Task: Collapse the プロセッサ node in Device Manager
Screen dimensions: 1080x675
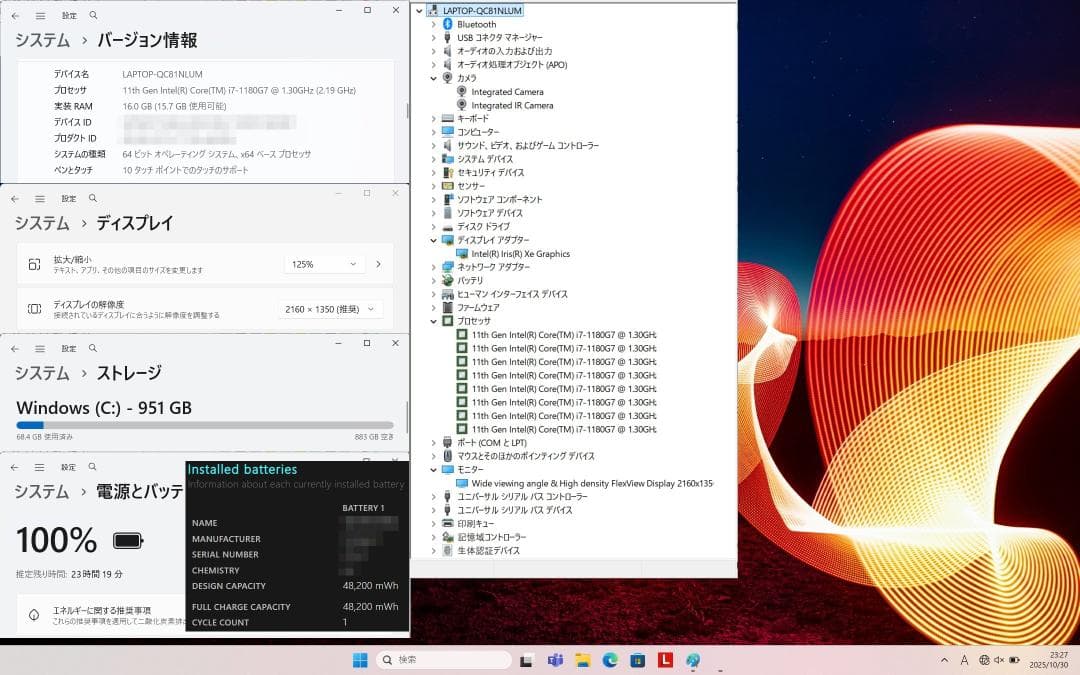Action: 432,321
